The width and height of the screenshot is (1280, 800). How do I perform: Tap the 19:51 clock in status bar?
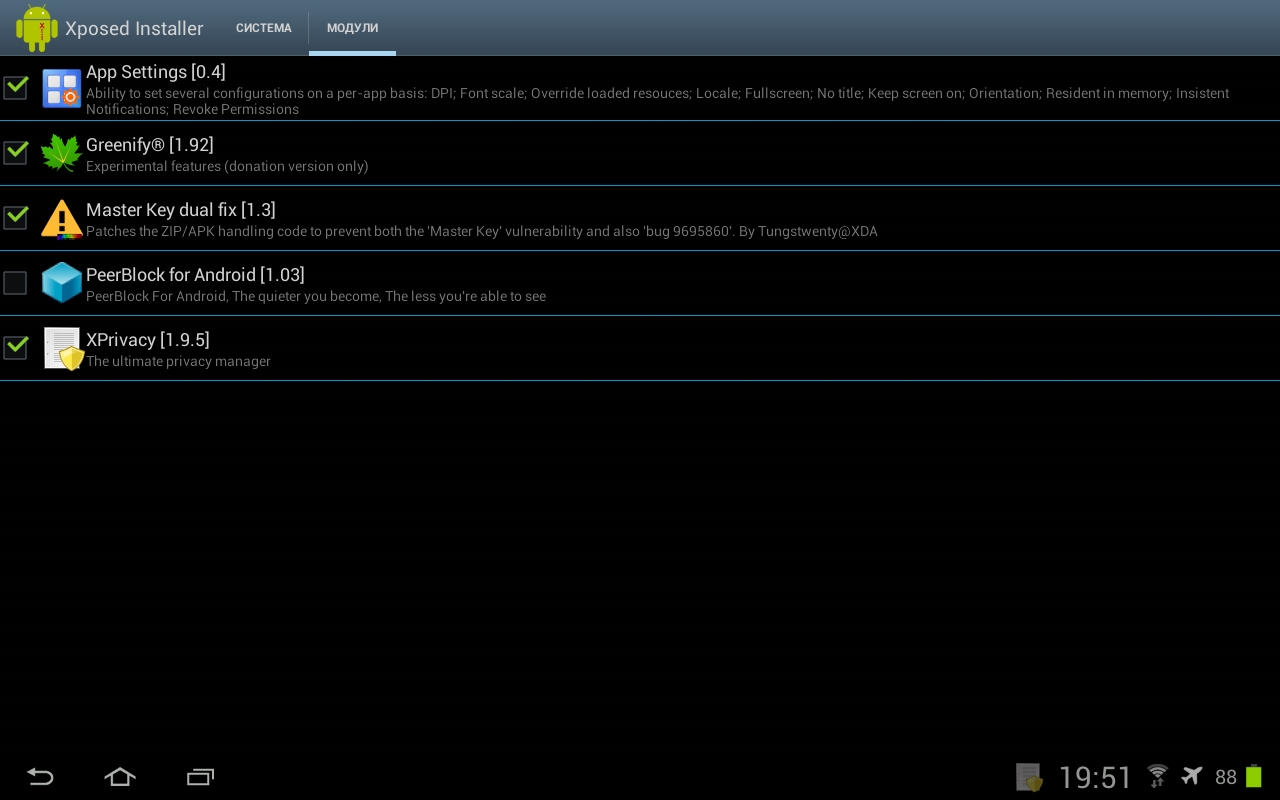(1095, 777)
